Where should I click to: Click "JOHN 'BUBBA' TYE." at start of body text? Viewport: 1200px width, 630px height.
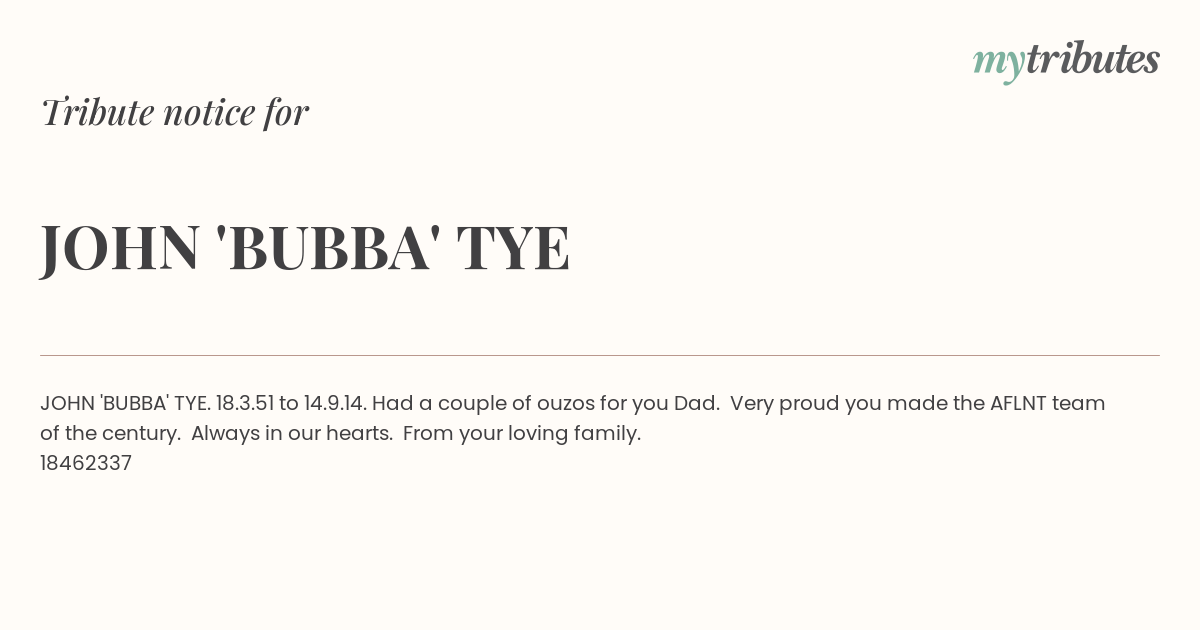point(125,403)
